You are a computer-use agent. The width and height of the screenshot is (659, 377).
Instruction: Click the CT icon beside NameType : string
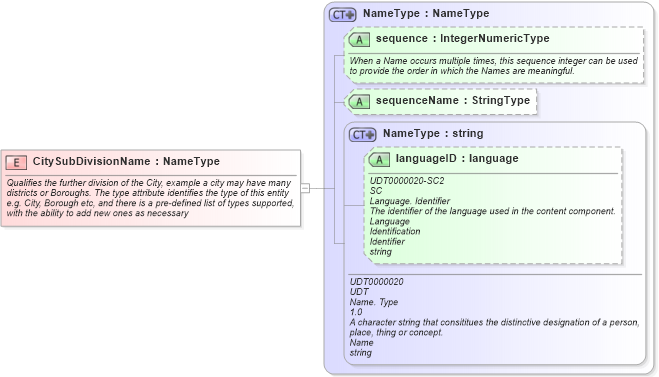click(x=362, y=134)
